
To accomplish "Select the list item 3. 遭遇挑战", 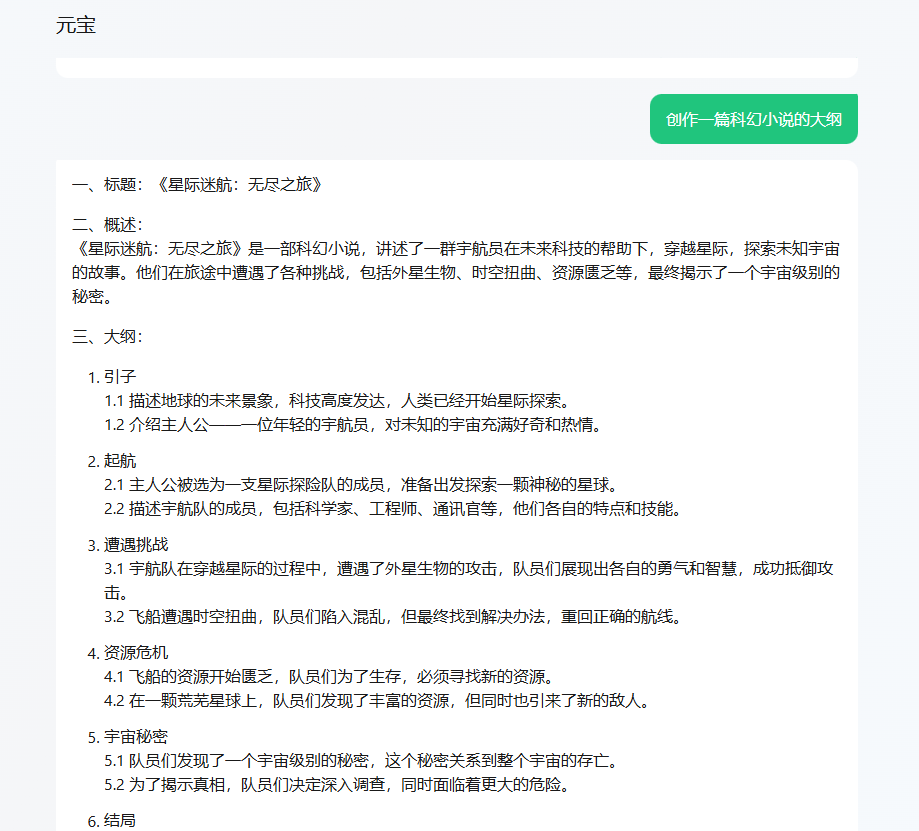I will [136, 544].
